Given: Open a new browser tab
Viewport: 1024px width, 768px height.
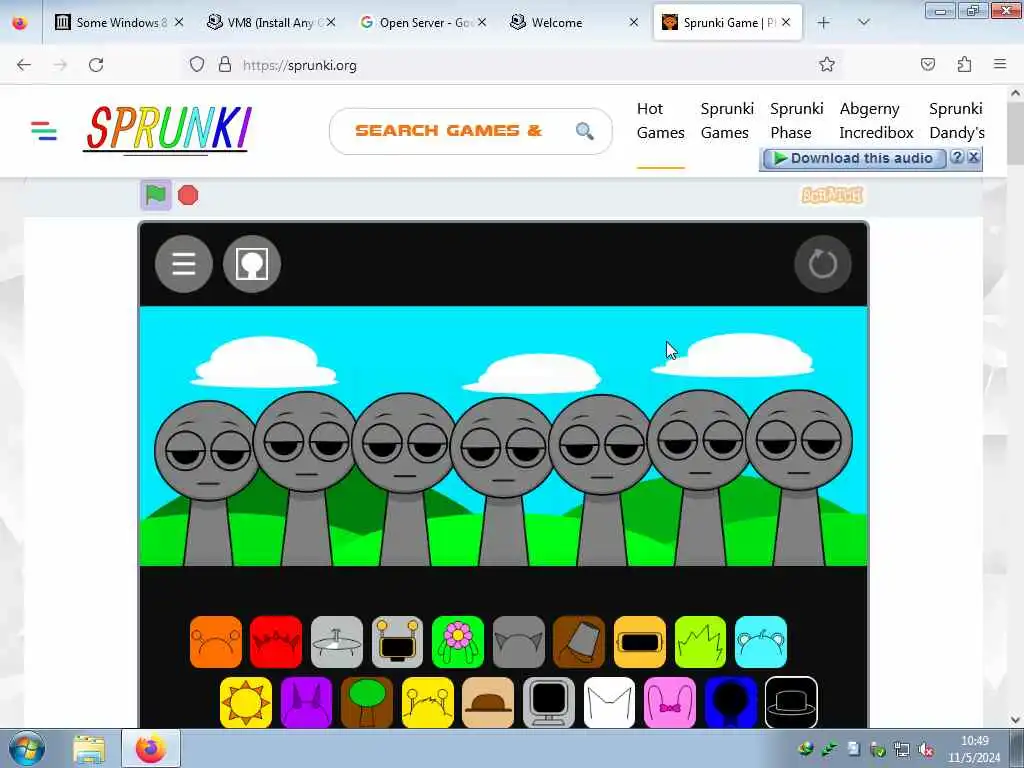Looking at the screenshot, I should 824,23.
